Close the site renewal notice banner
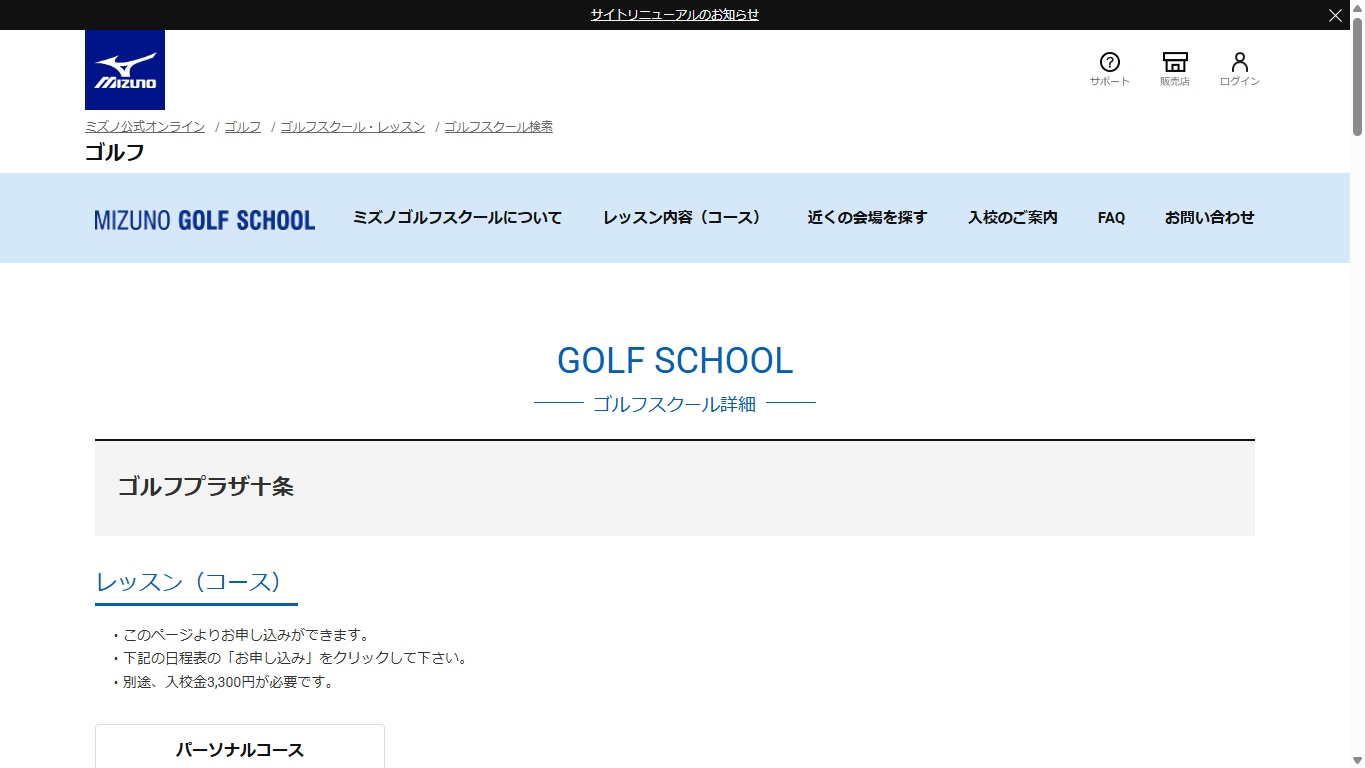This screenshot has height=768, width=1365. [1335, 15]
